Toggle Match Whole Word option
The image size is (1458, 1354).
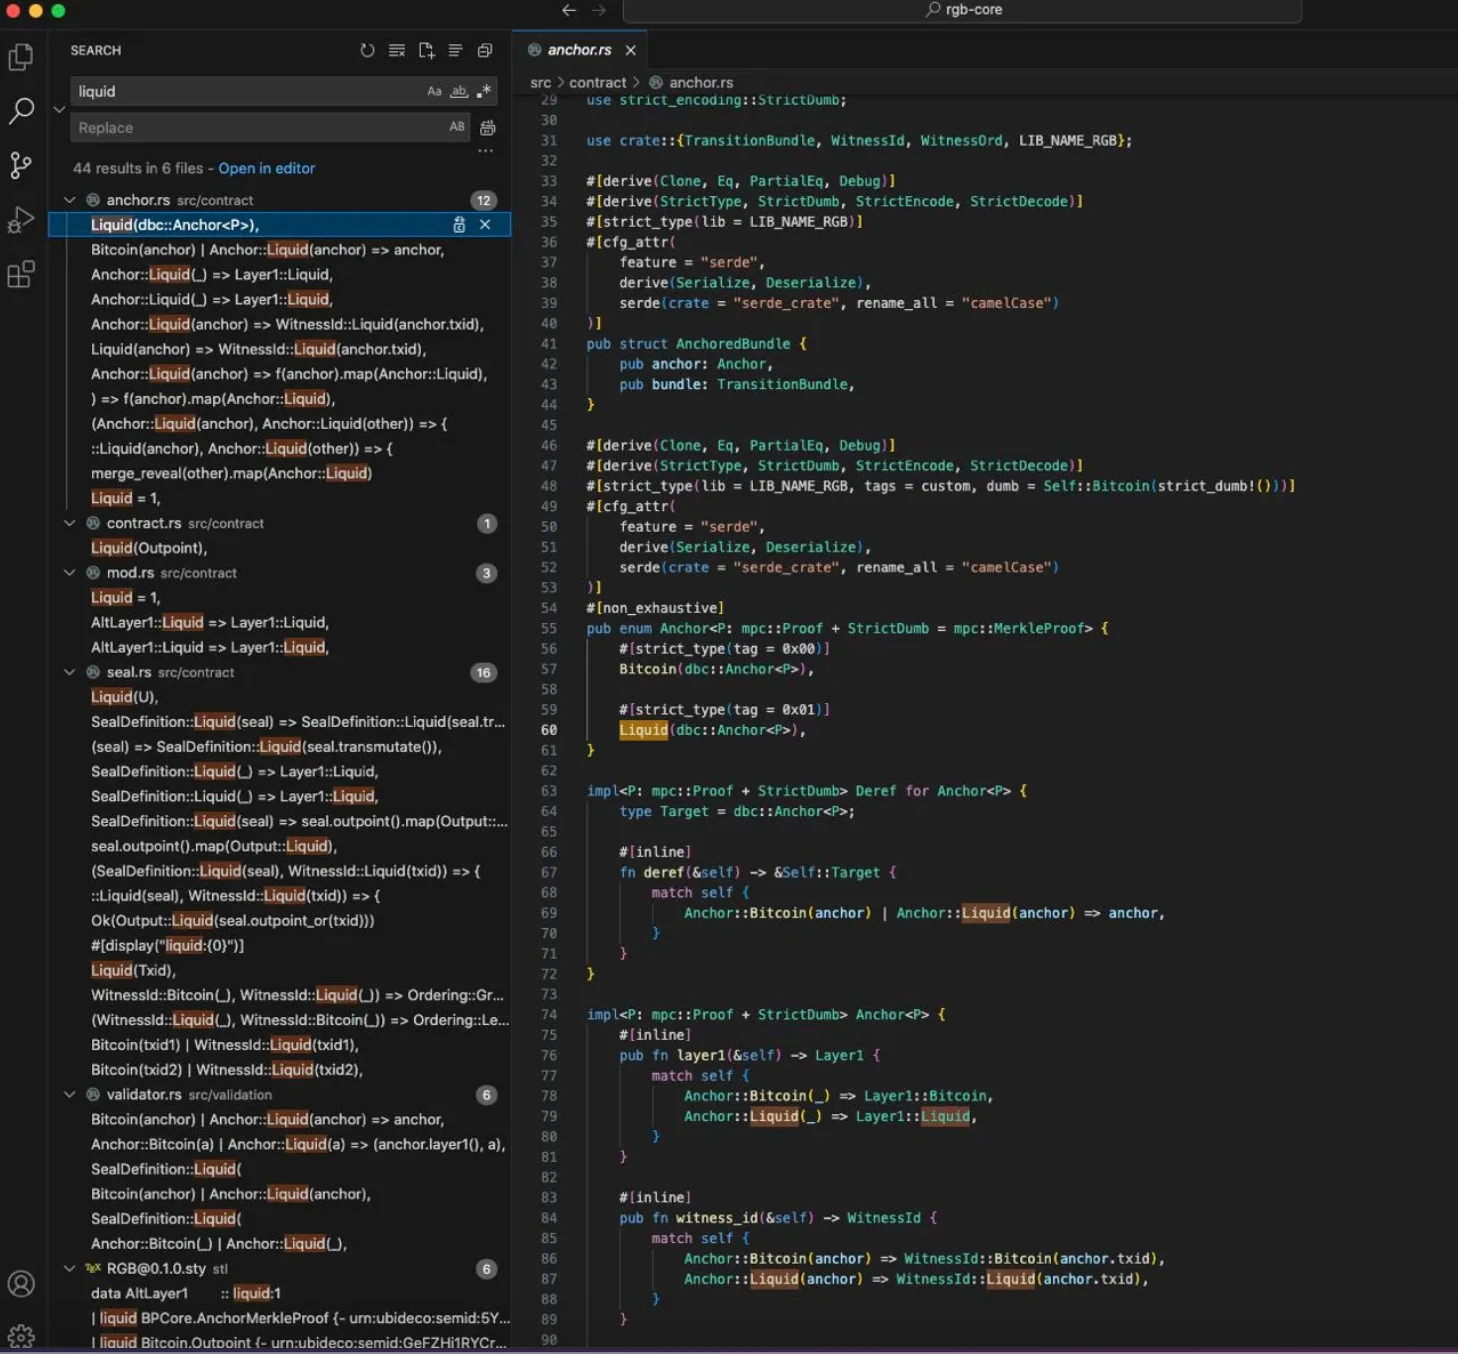(459, 91)
